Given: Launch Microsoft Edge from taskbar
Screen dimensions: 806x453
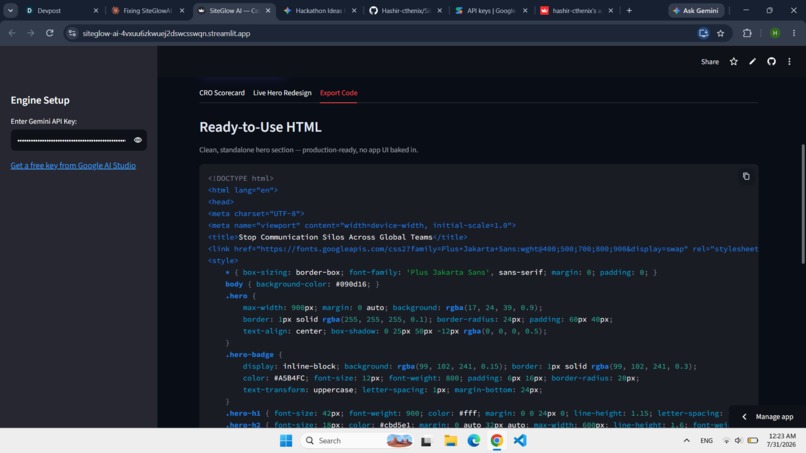Looking at the screenshot, I should (x=473, y=441).
